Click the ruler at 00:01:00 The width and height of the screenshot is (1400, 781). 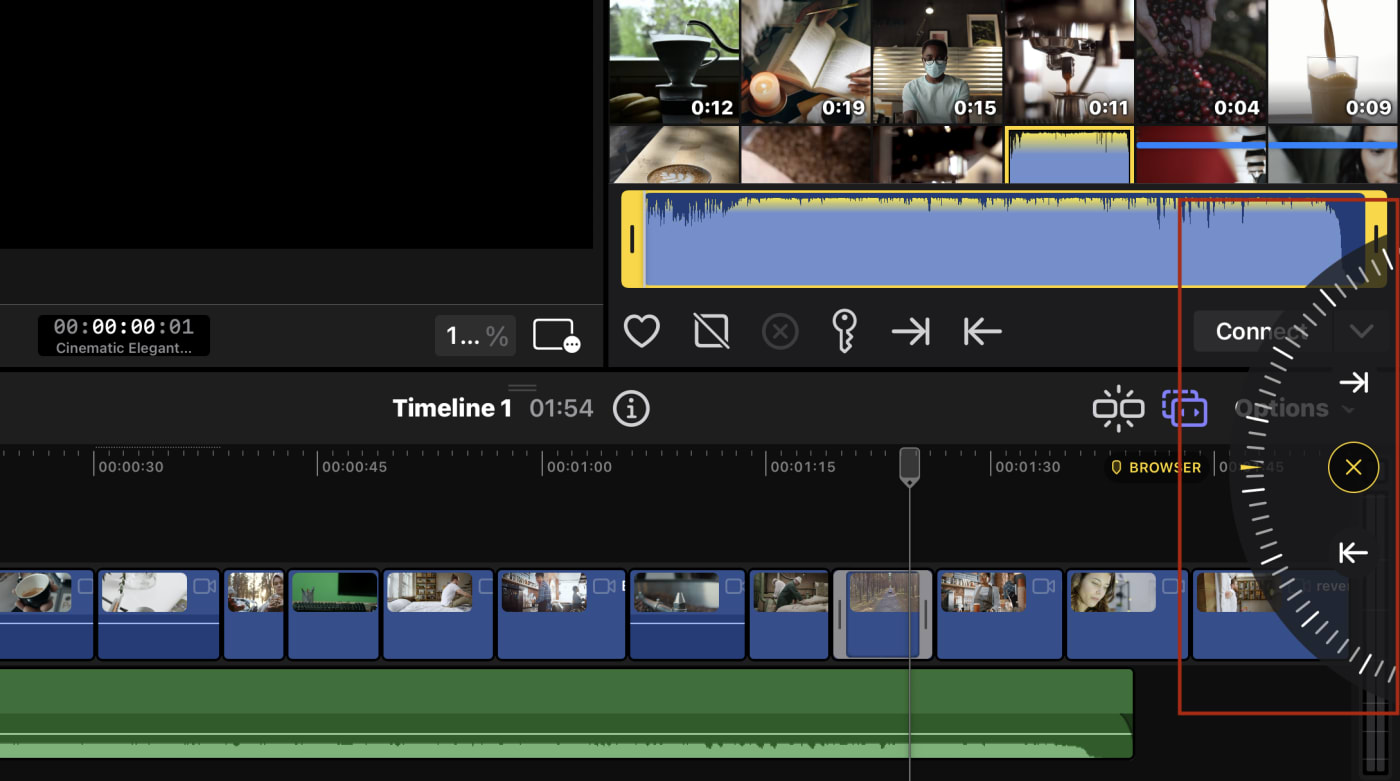click(579, 467)
